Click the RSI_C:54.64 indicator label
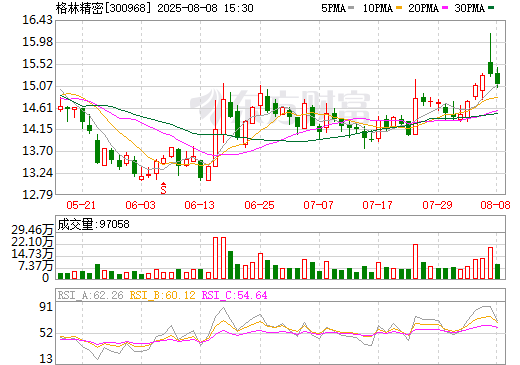Viewport: 520px width, 365px height. pos(234,295)
